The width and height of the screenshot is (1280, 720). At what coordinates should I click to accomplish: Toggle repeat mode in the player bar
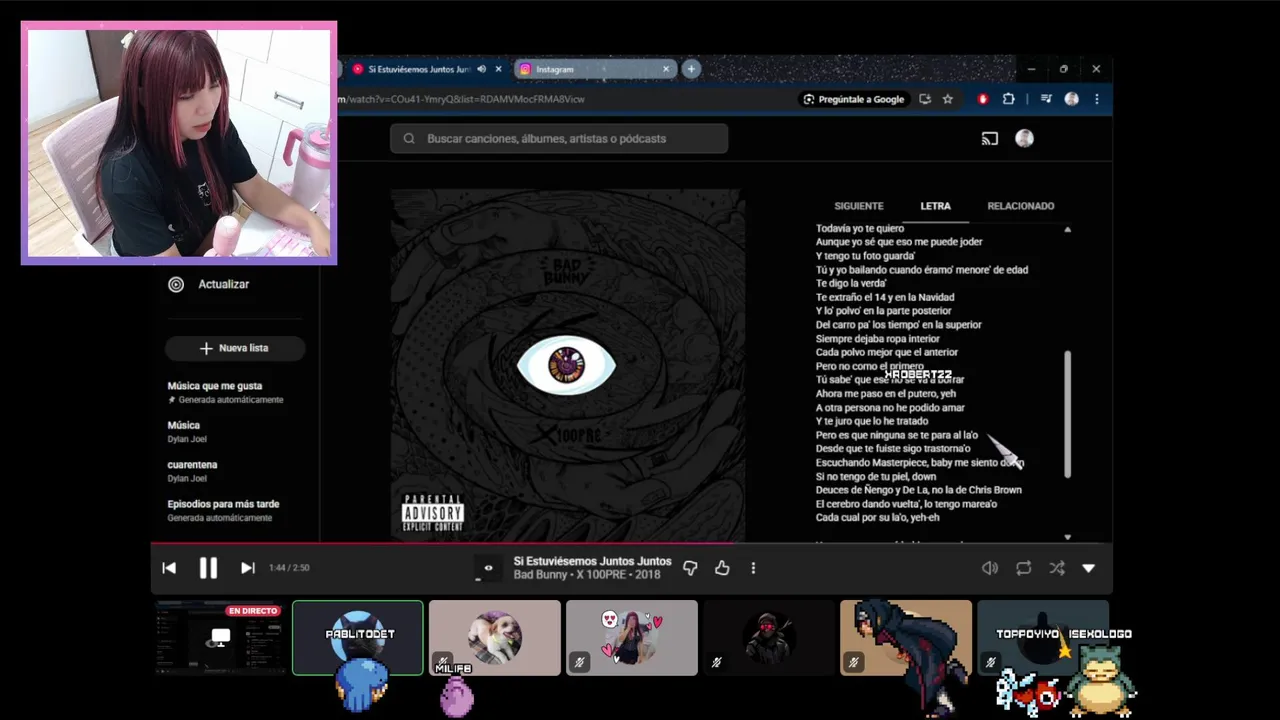1023,568
